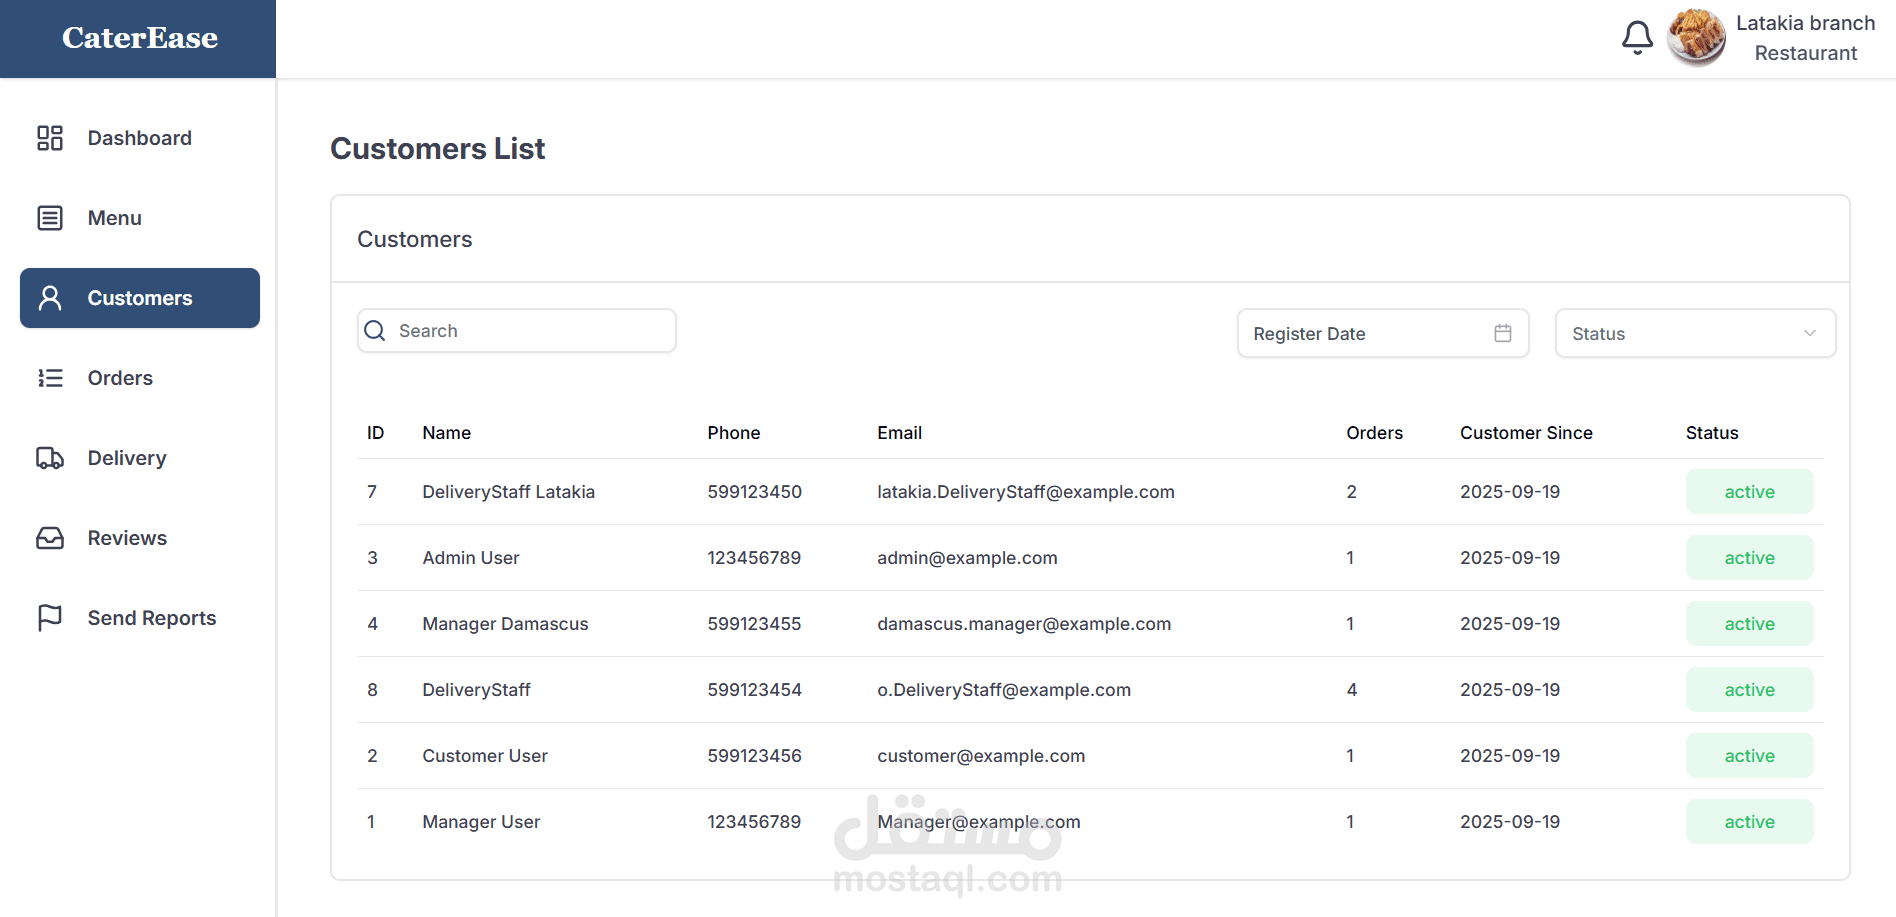Screen dimensions: 1896x917
Task: Click active status badge for Admin User
Action: point(1749,558)
